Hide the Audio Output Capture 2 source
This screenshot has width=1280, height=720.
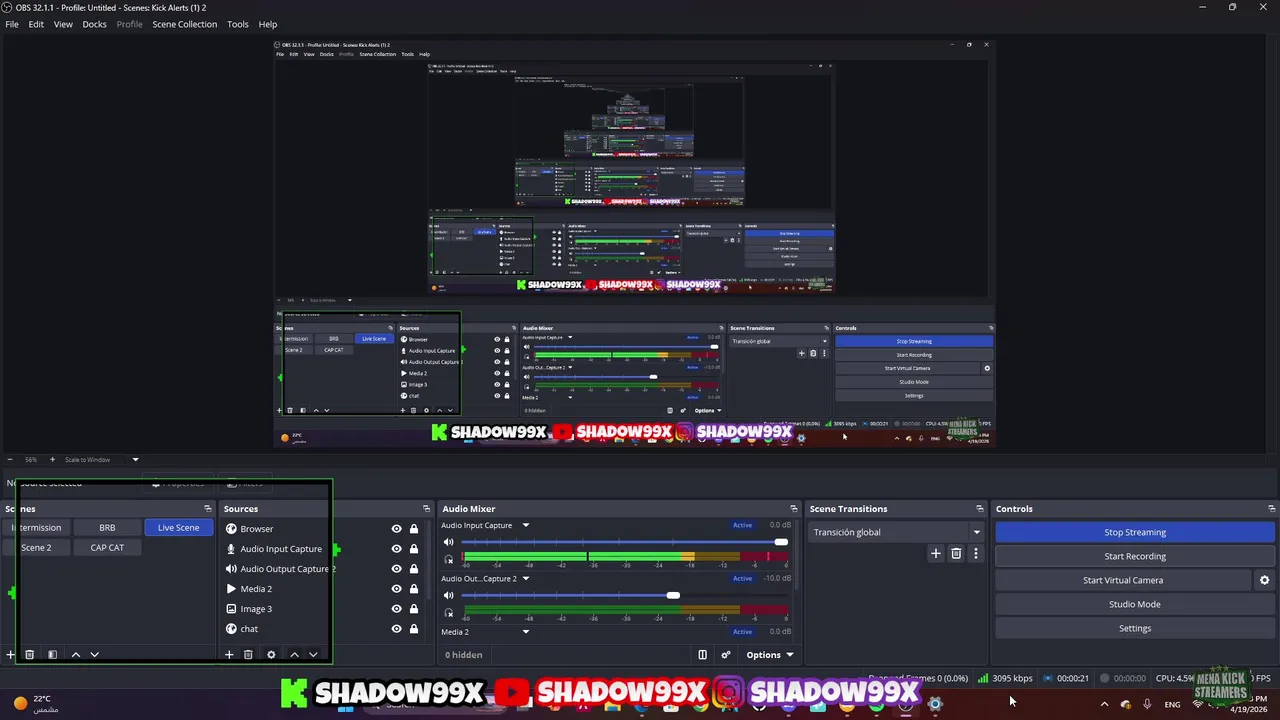click(396, 569)
